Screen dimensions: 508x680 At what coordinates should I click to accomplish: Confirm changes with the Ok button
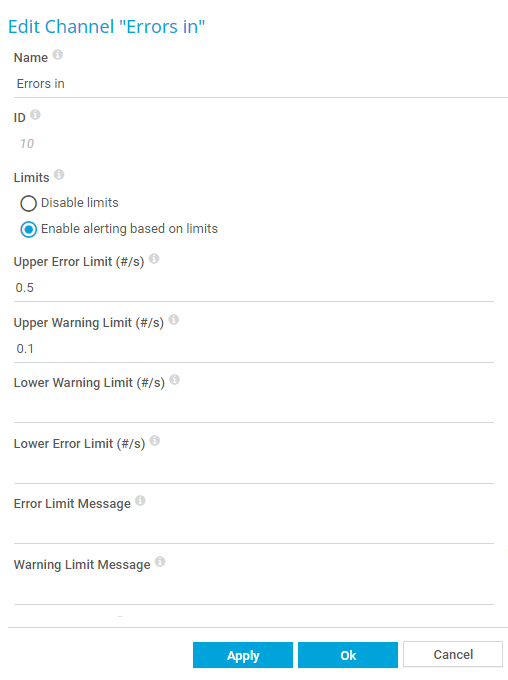tap(348, 655)
